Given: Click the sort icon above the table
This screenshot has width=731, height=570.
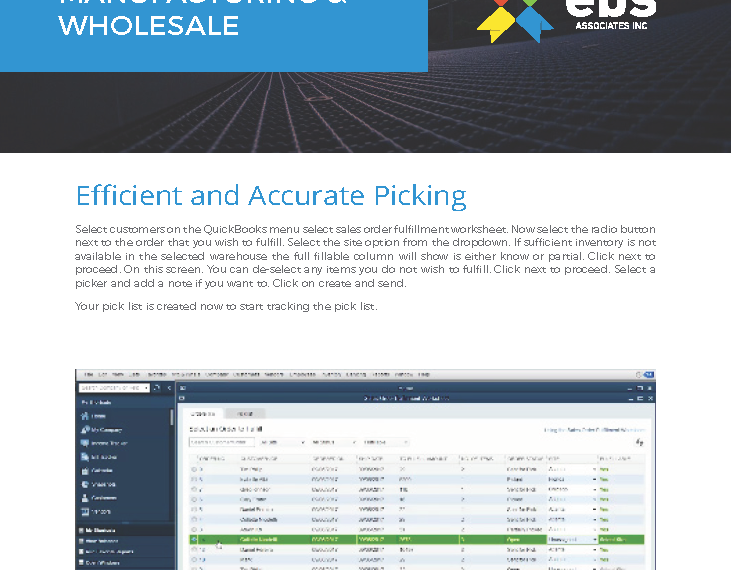Looking at the screenshot, I should (639, 441).
